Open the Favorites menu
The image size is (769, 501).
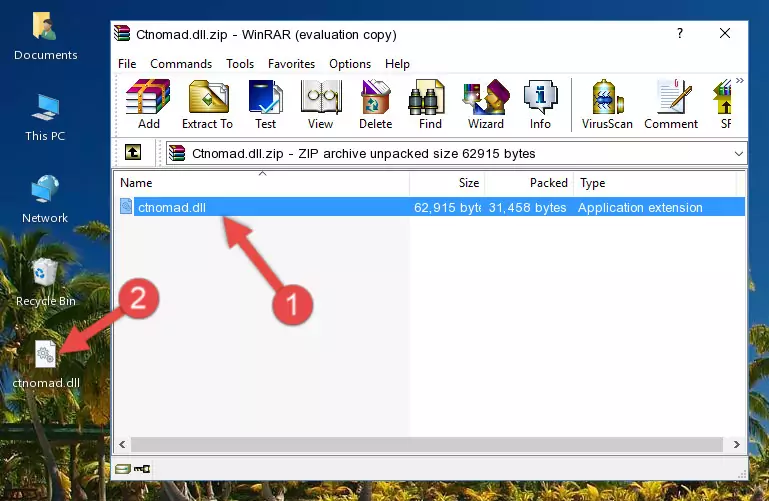click(291, 64)
